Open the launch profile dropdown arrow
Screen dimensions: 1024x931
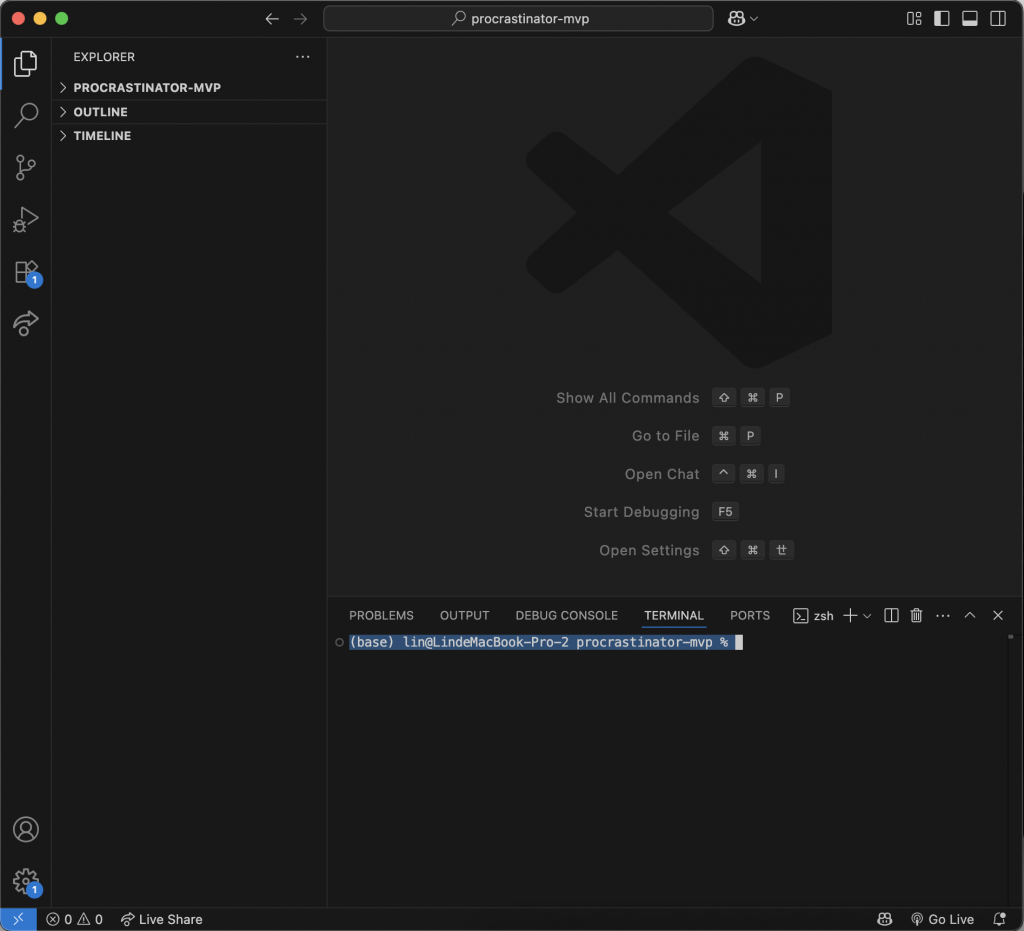(867, 616)
